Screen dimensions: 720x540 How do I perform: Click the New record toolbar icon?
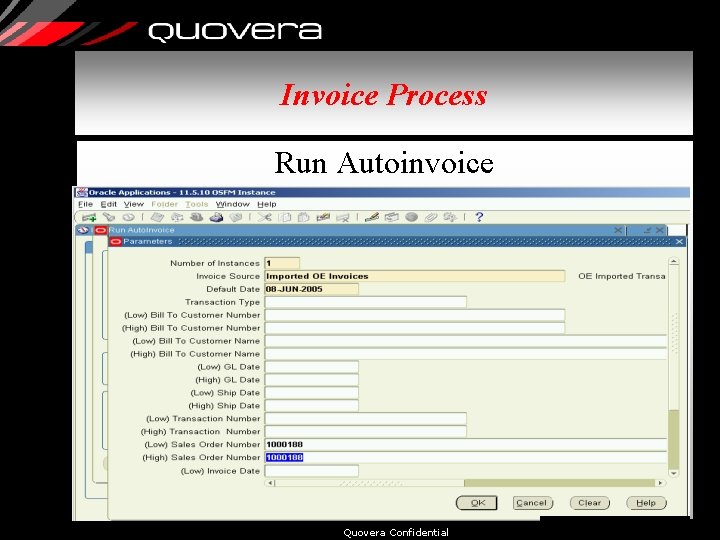coord(89,217)
